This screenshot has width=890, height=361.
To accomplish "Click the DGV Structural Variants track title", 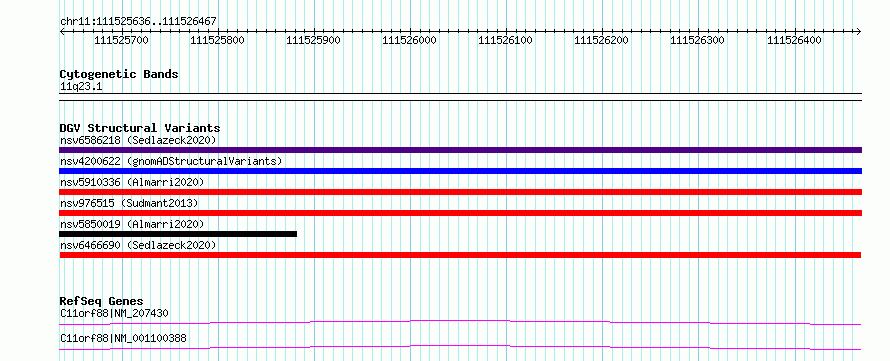I will point(140,128).
